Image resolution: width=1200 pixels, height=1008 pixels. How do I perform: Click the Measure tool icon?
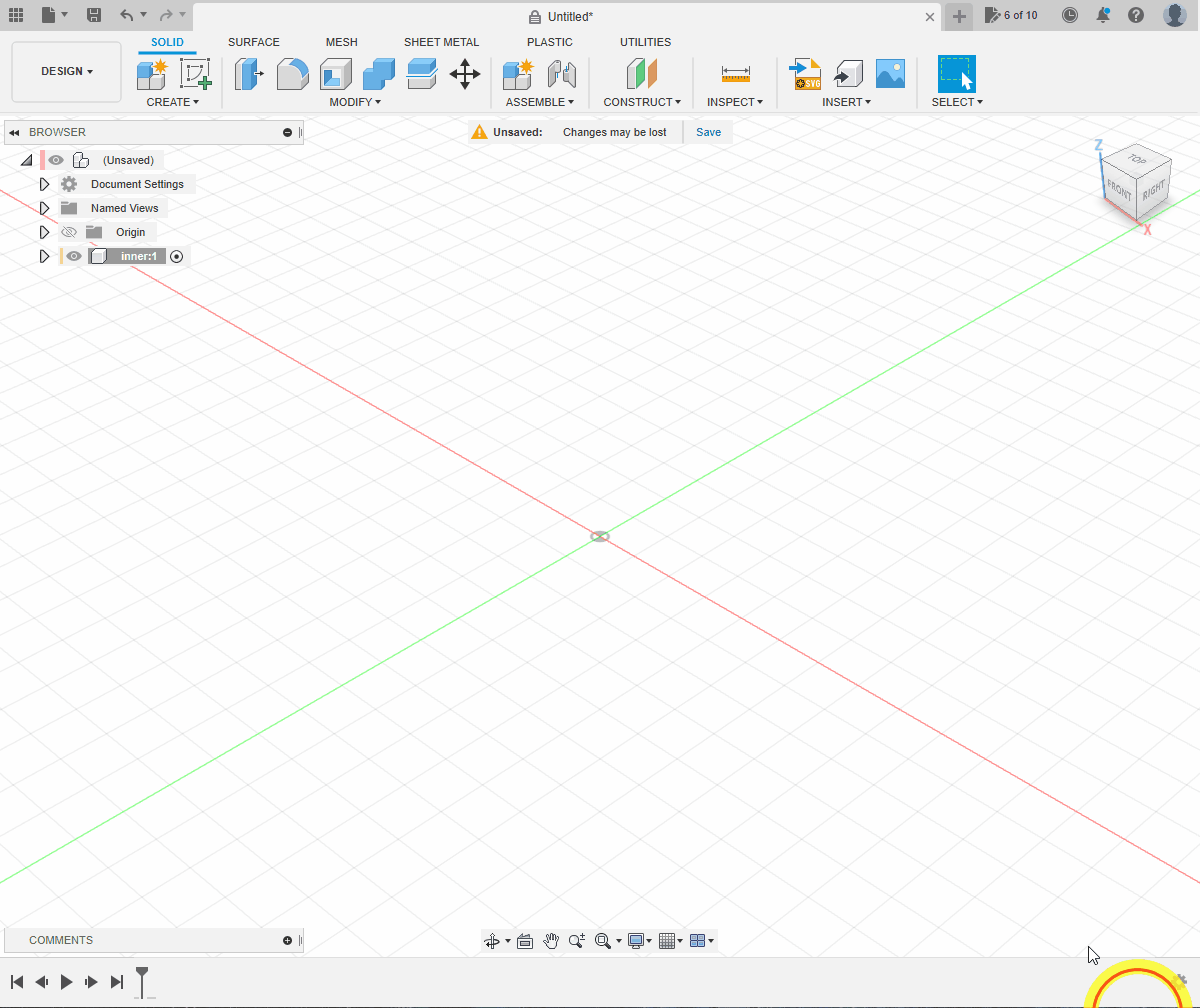tap(735, 74)
